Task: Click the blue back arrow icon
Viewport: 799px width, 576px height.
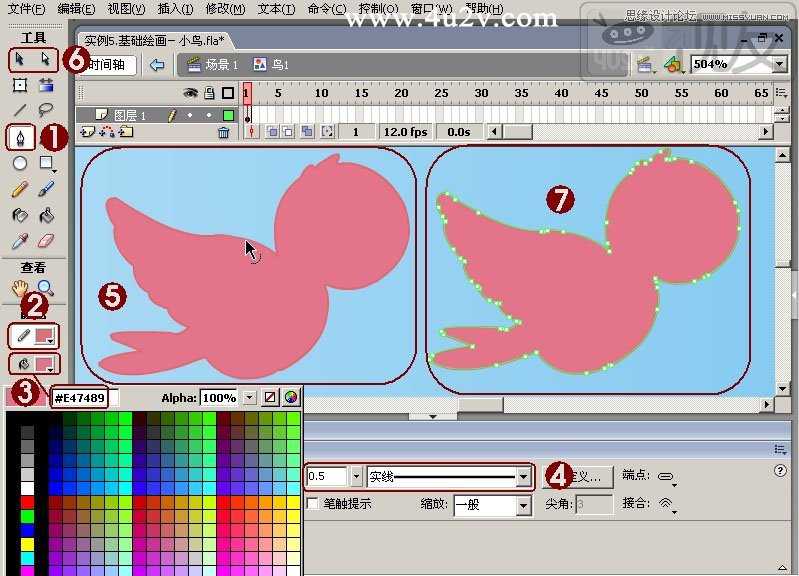Action: pyautogui.click(x=157, y=65)
